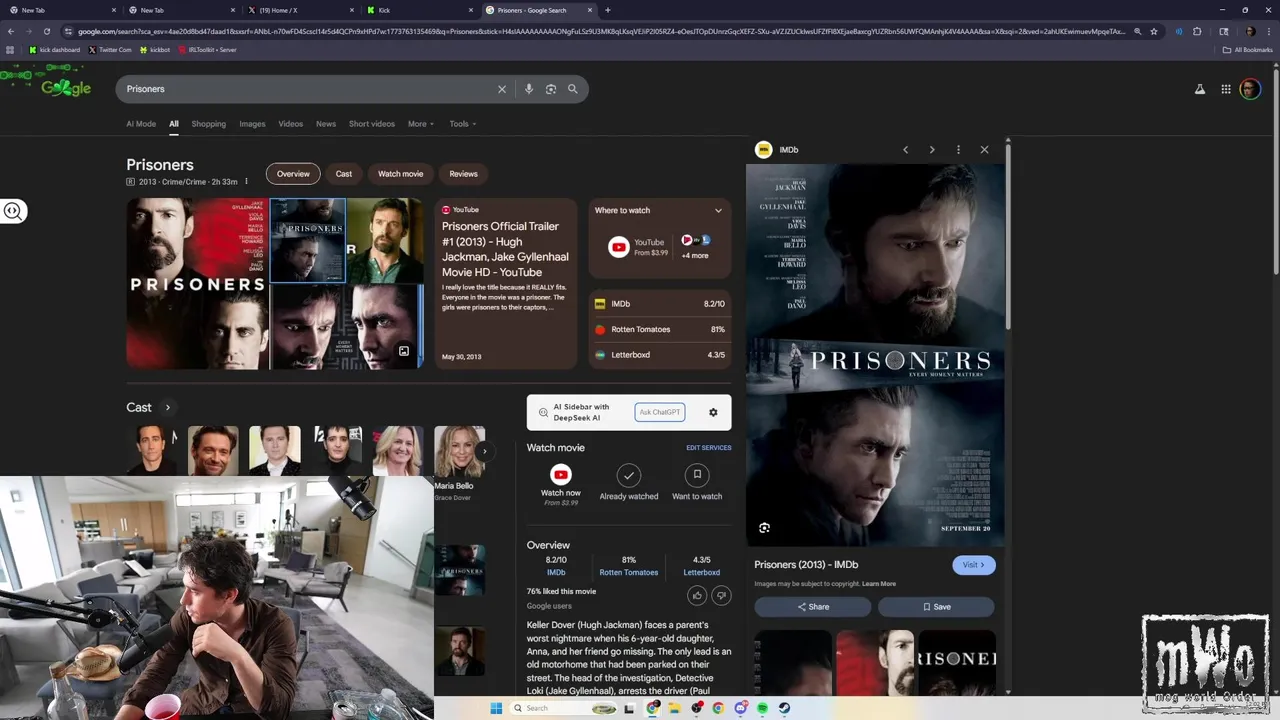Open the Tools dropdown
The height and width of the screenshot is (720, 1280).
(x=463, y=124)
